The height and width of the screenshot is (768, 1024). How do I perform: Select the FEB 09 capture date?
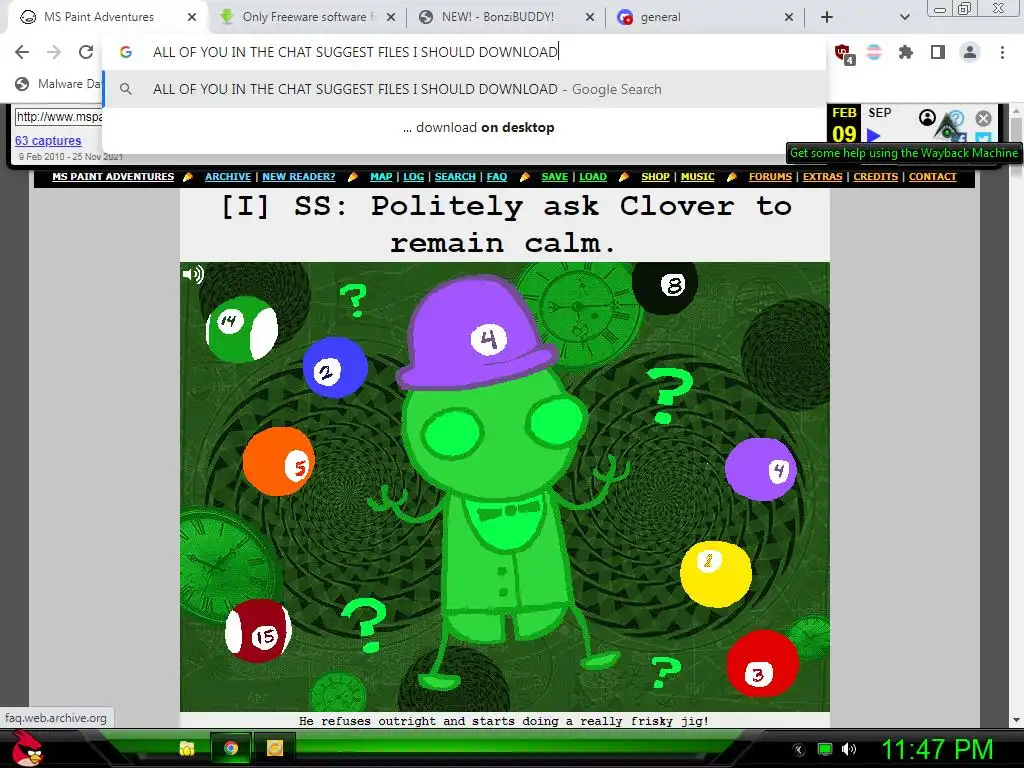(844, 124)
